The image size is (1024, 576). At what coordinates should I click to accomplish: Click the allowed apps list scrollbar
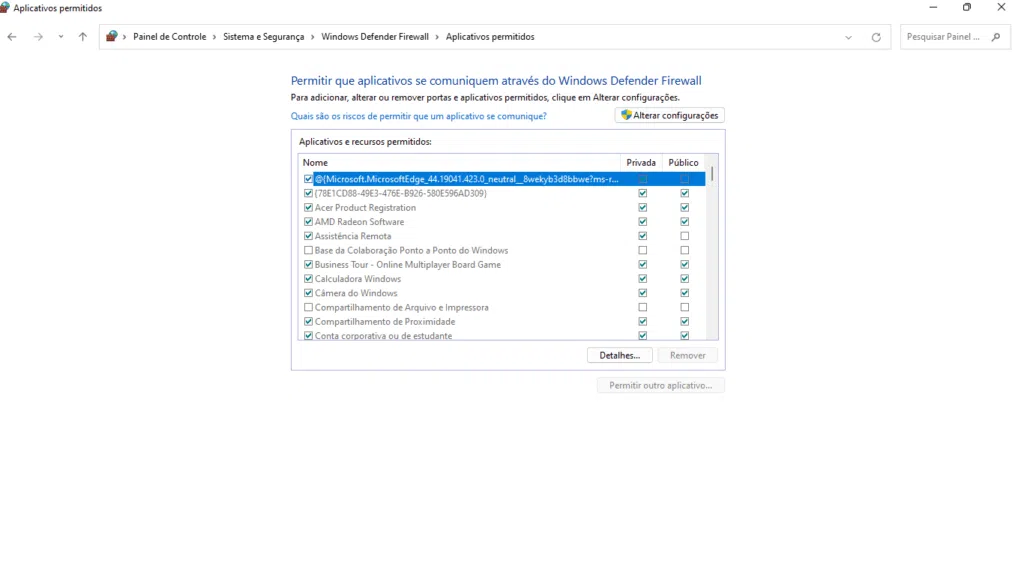point(711,250)
